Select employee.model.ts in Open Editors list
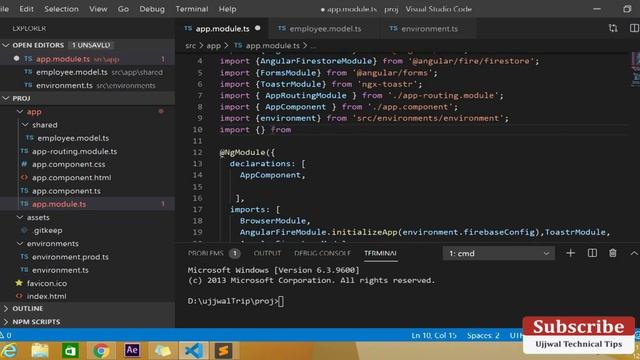Image resolution: width=640 pixels, height=360 pixels. pos(87,72)
